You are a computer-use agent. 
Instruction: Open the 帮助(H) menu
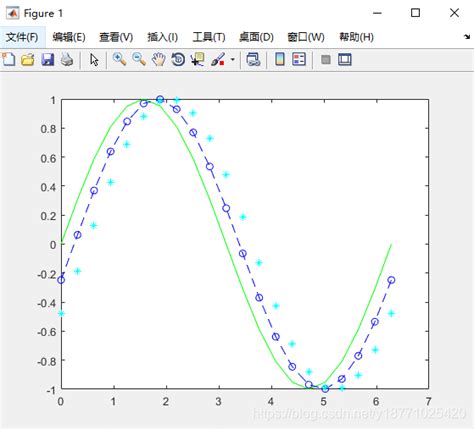356,37
